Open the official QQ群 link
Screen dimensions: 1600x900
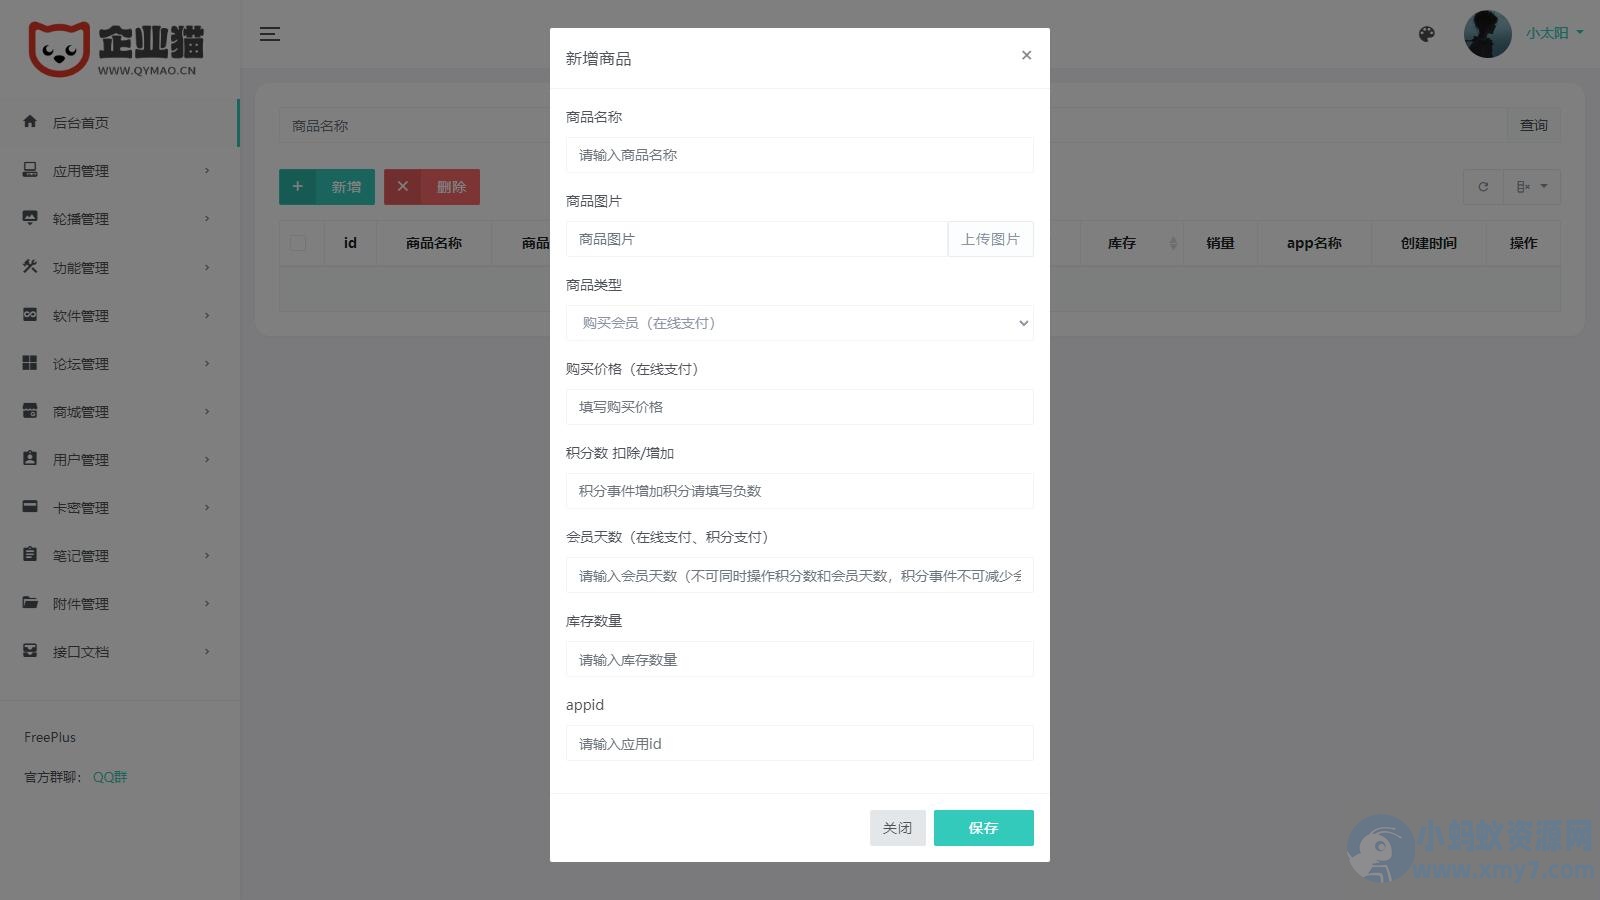coord(108,776)
